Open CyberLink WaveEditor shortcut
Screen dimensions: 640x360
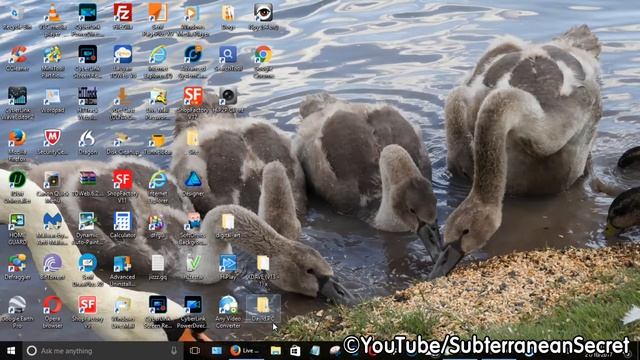[x=17, y=103]
